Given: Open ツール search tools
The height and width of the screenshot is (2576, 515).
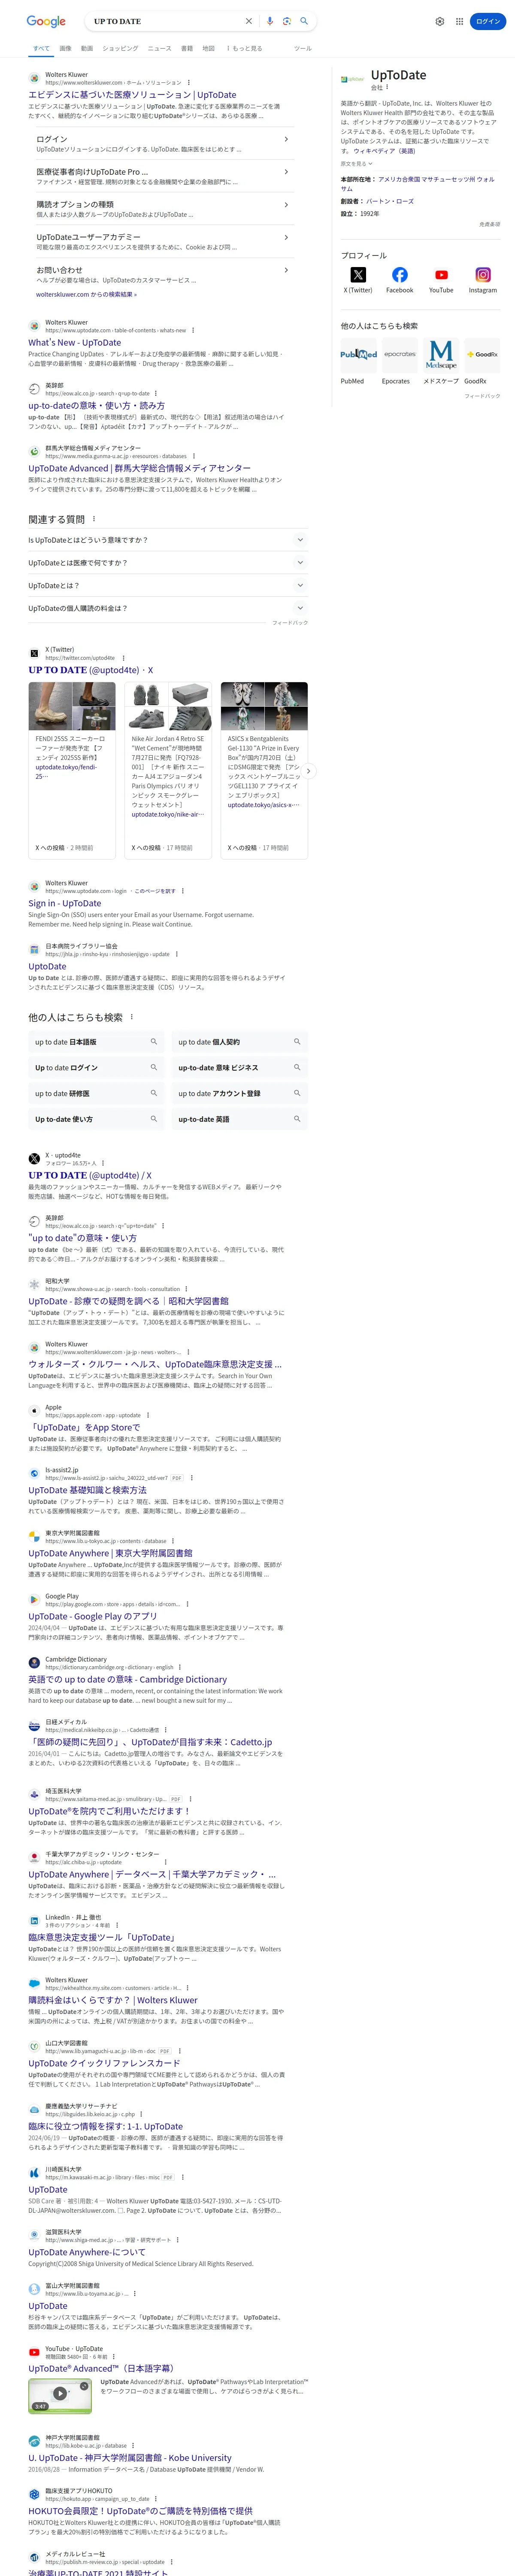Looking at the screenshot, I should point(302,48).
